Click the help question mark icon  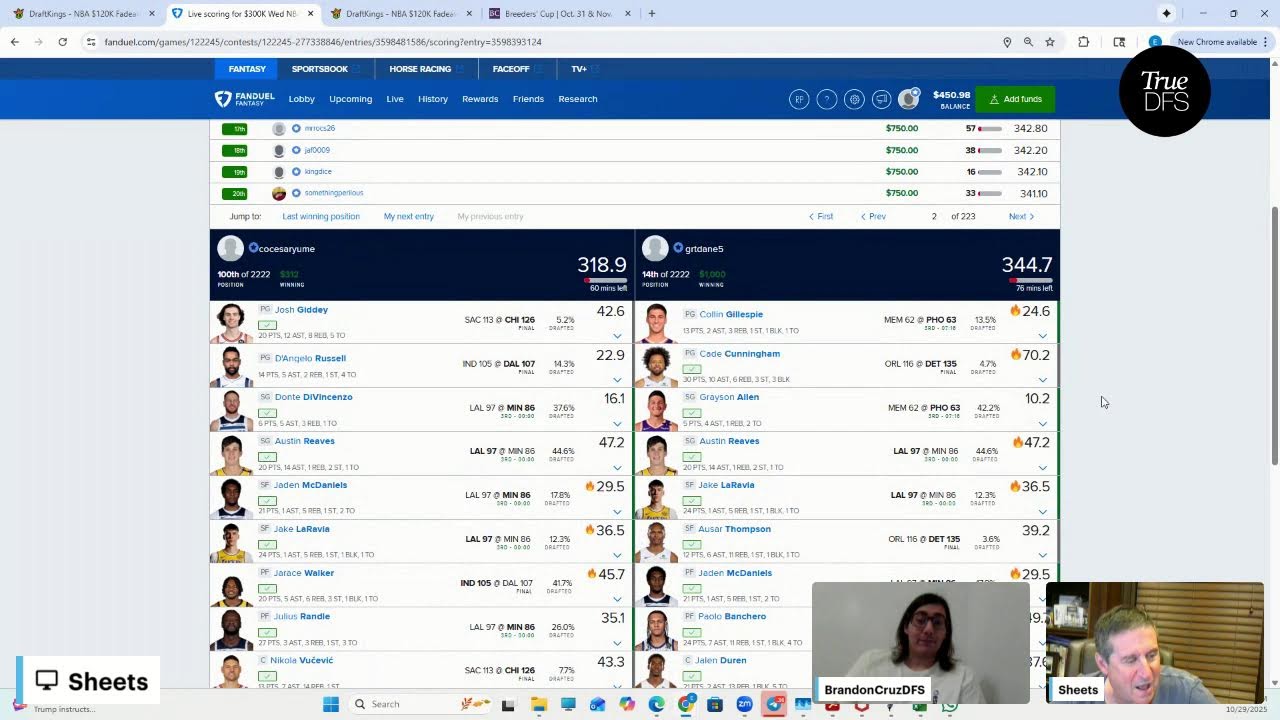(x=826, y=99)
